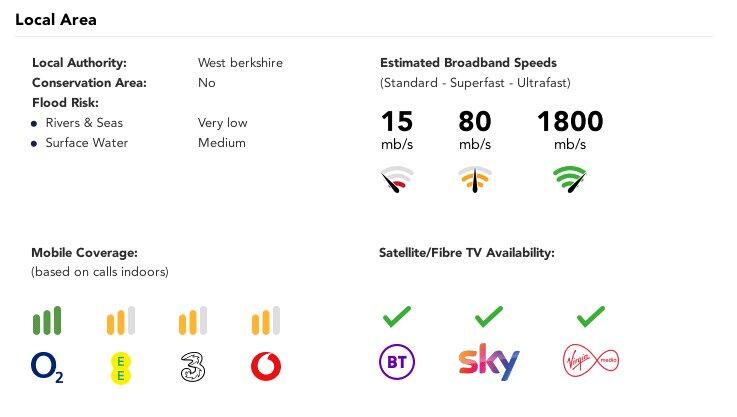Click the BT purple logo
The height and width of the screenshot is (417, 737).
click(397, 362)
